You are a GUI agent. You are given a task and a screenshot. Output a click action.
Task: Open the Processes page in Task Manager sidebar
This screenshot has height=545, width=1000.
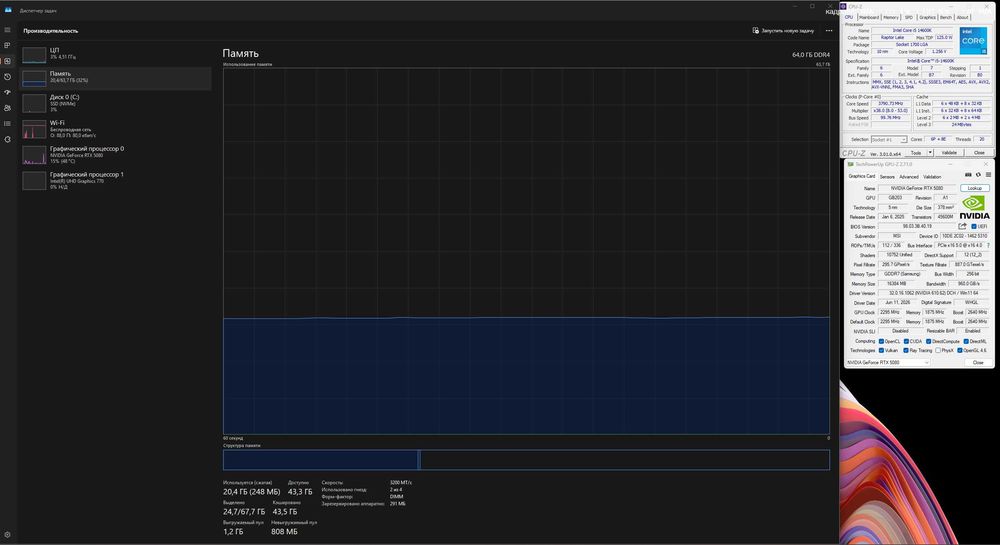[8, 45]
